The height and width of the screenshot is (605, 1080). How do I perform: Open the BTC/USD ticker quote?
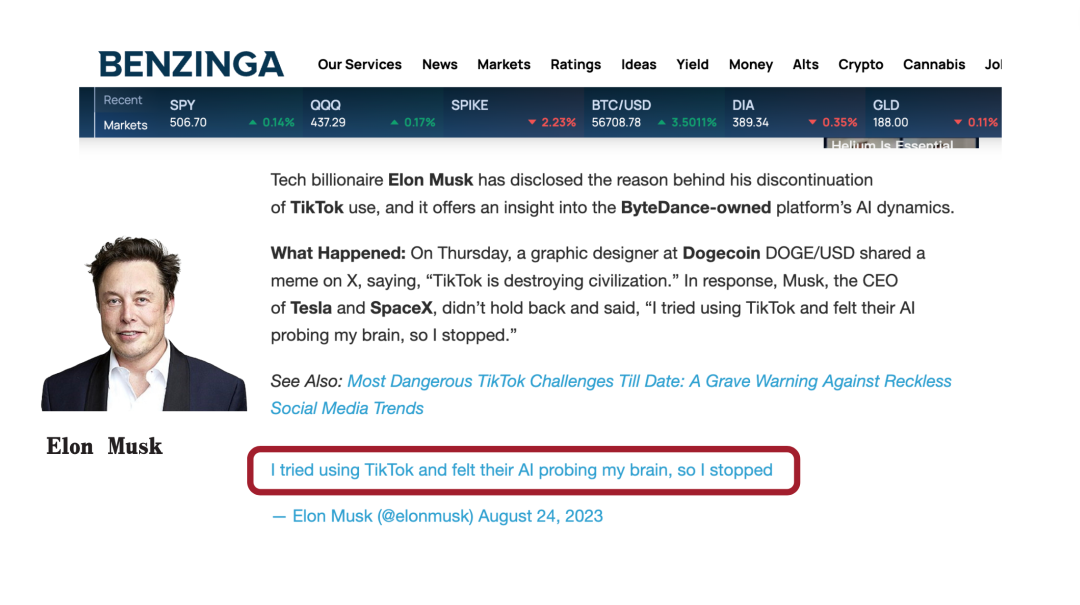pos(654,113)
